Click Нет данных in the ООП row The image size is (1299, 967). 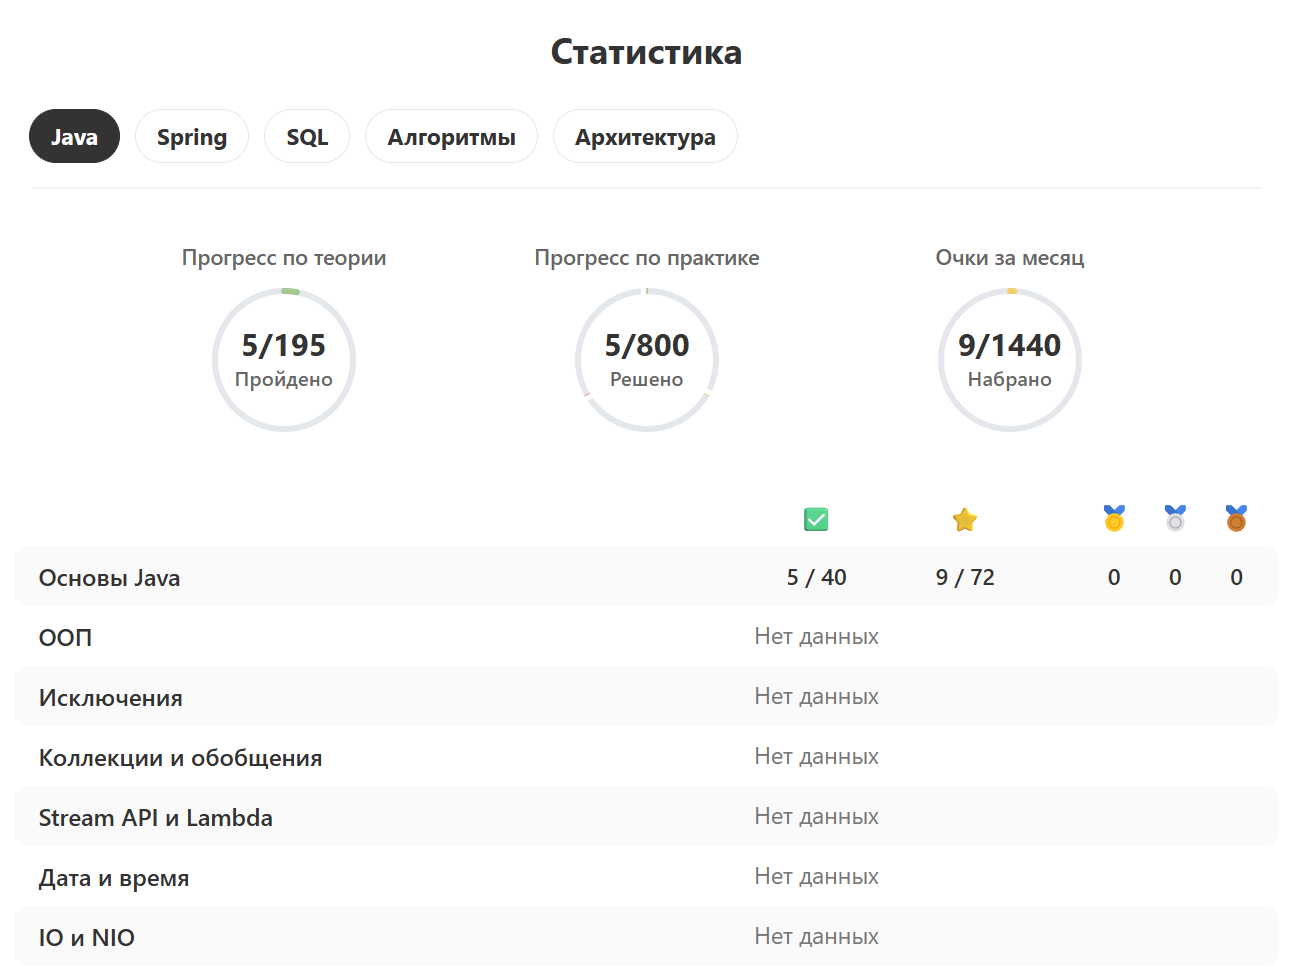(817, 636)
